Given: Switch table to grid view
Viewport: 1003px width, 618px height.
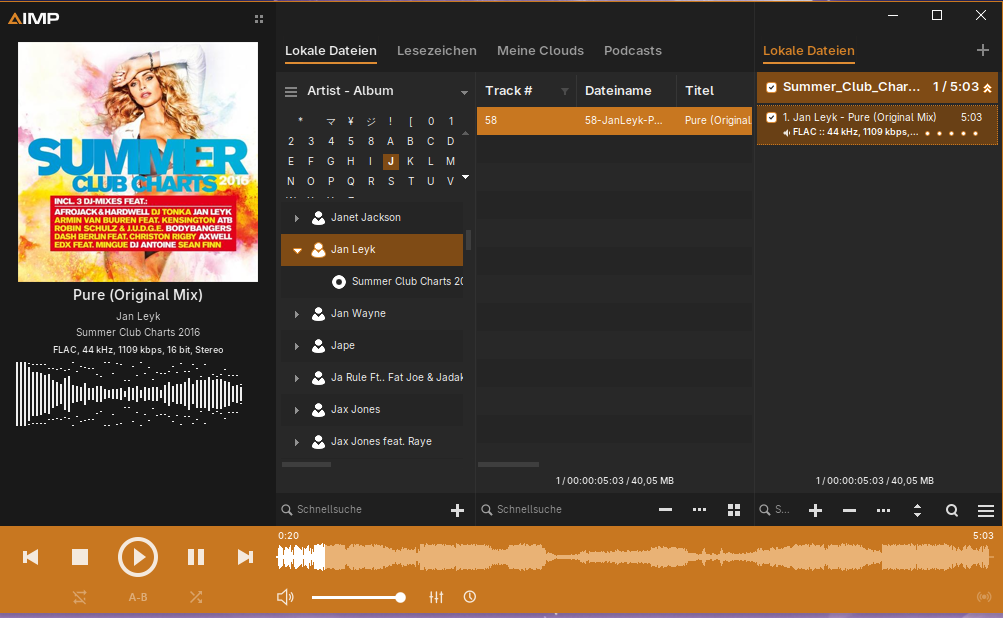Looking at the screenshot, I should coord(734,510).
